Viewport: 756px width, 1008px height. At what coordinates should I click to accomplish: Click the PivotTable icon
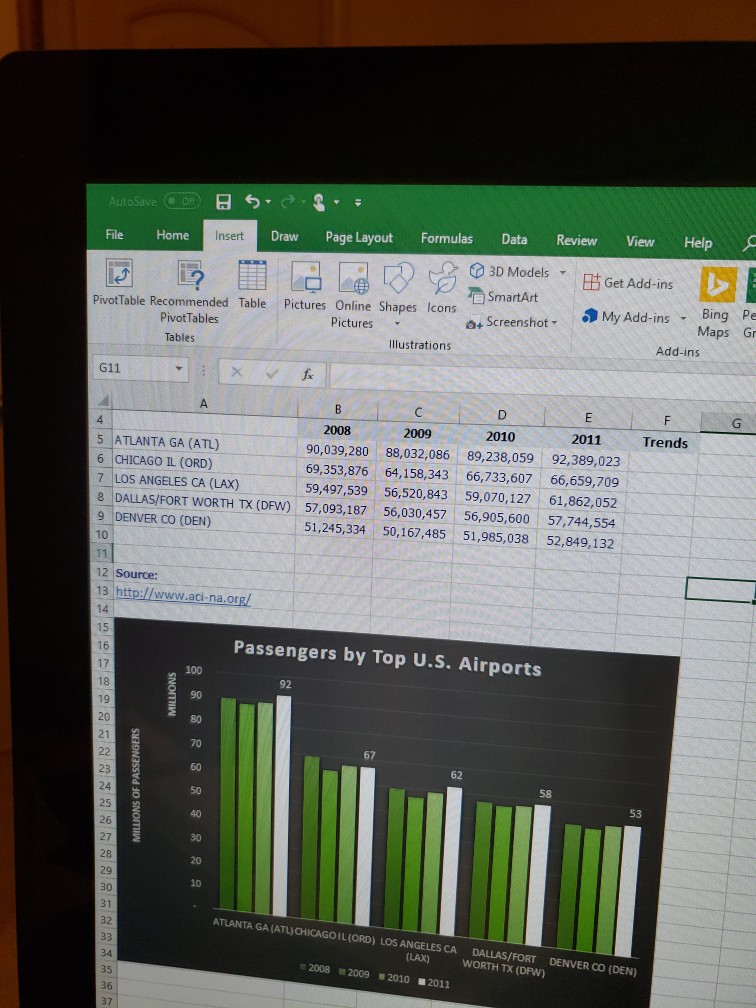[119, 273]
